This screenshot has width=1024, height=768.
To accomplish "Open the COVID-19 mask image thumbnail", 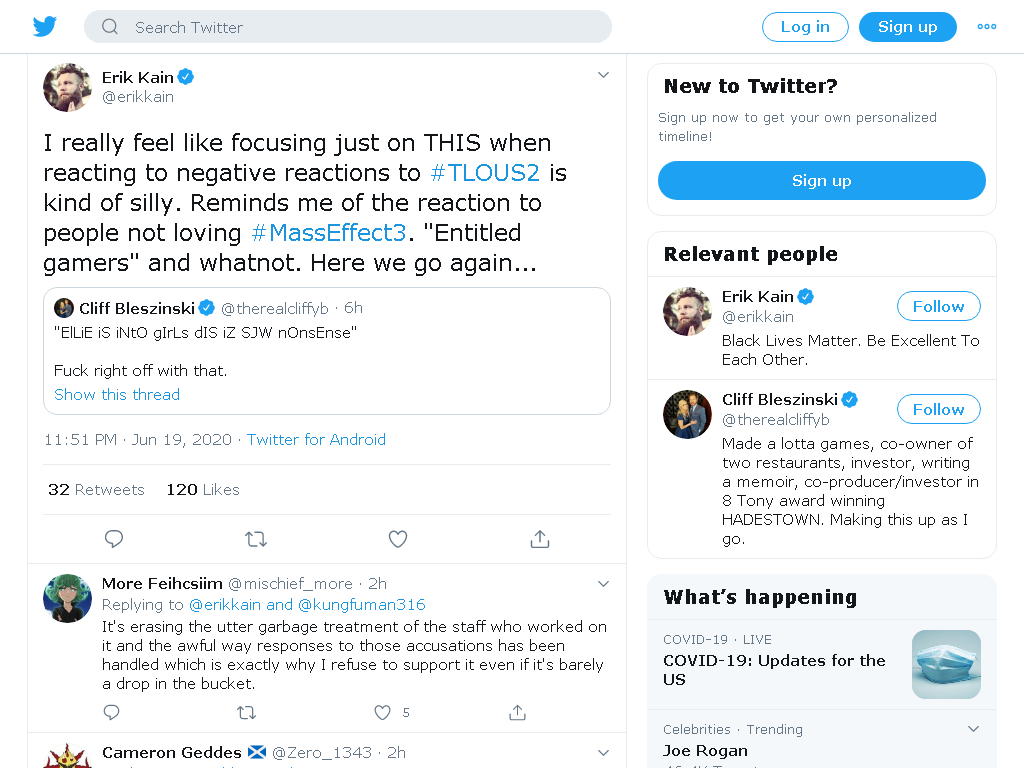I will pyautogui.click(x=946, y=664).
